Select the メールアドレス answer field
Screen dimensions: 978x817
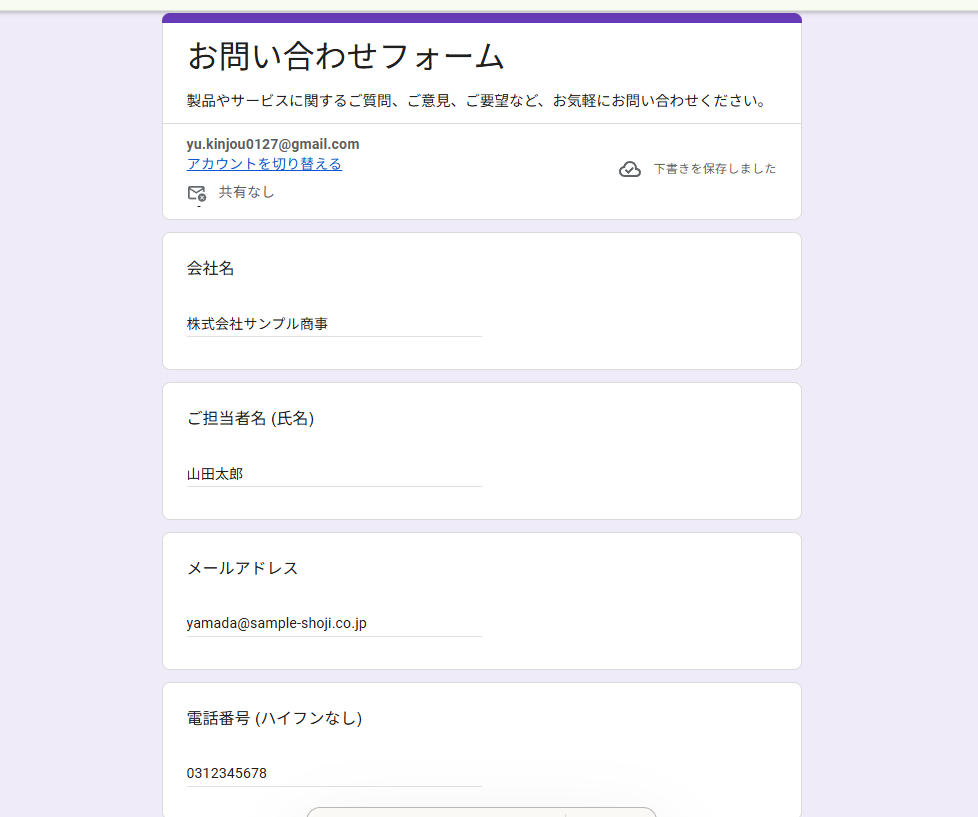334,622
